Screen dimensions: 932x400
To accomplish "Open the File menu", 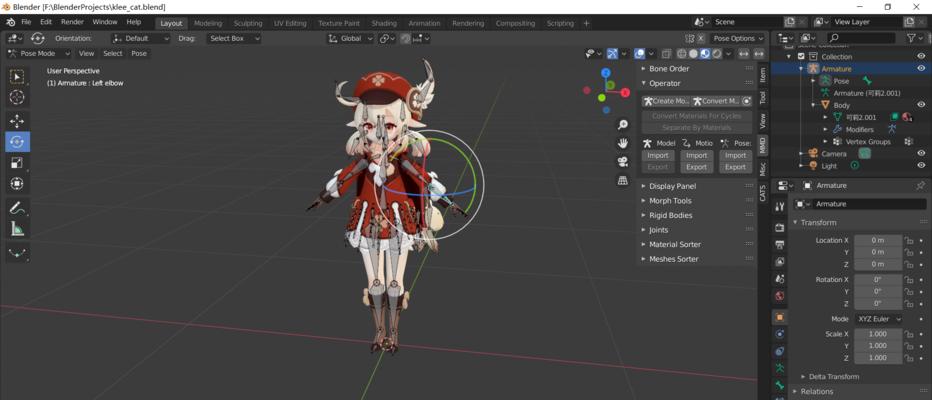I will click(26, 22).
